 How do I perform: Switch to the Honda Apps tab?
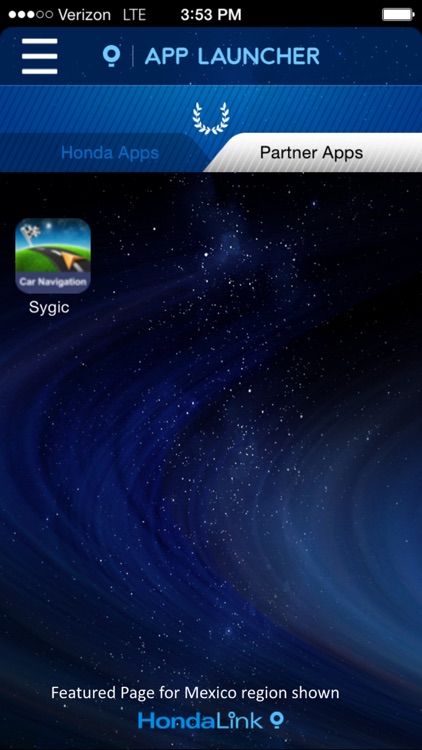click(x=110, y=153)
